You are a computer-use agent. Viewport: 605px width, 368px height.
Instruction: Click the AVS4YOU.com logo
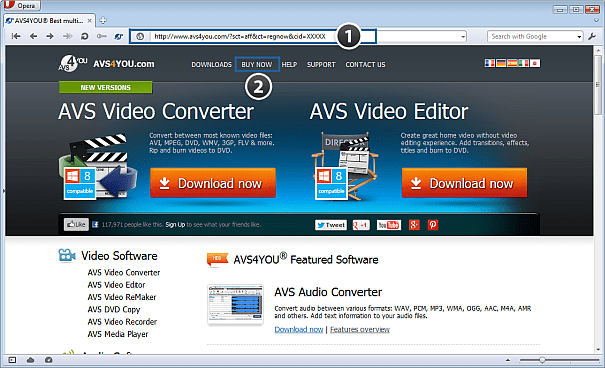coord(106,63)
